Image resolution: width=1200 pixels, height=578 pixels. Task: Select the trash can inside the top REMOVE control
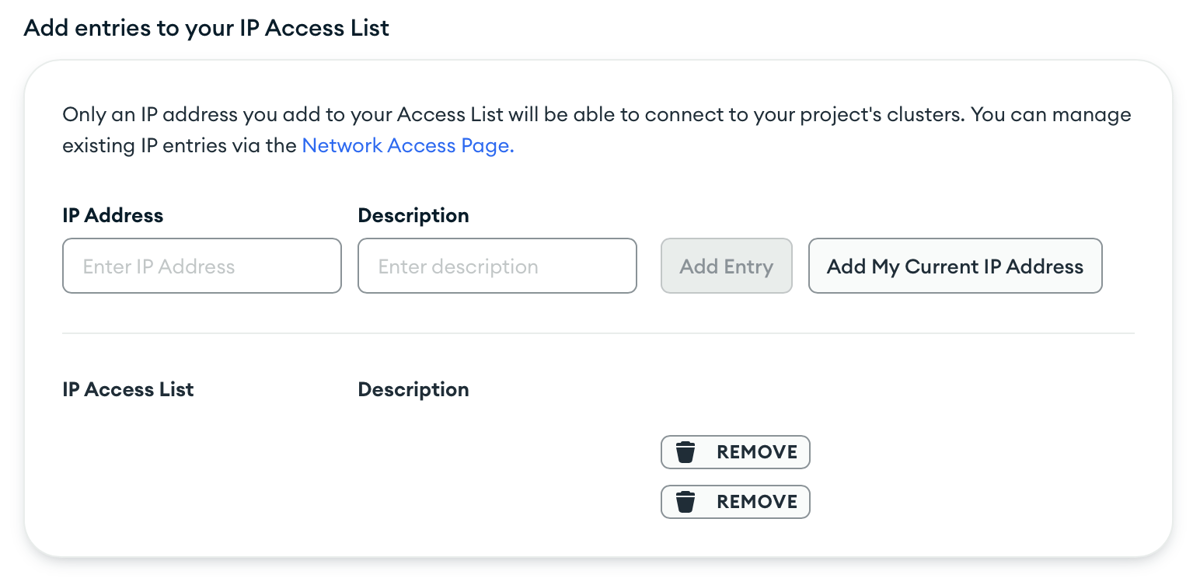(686, 452)
